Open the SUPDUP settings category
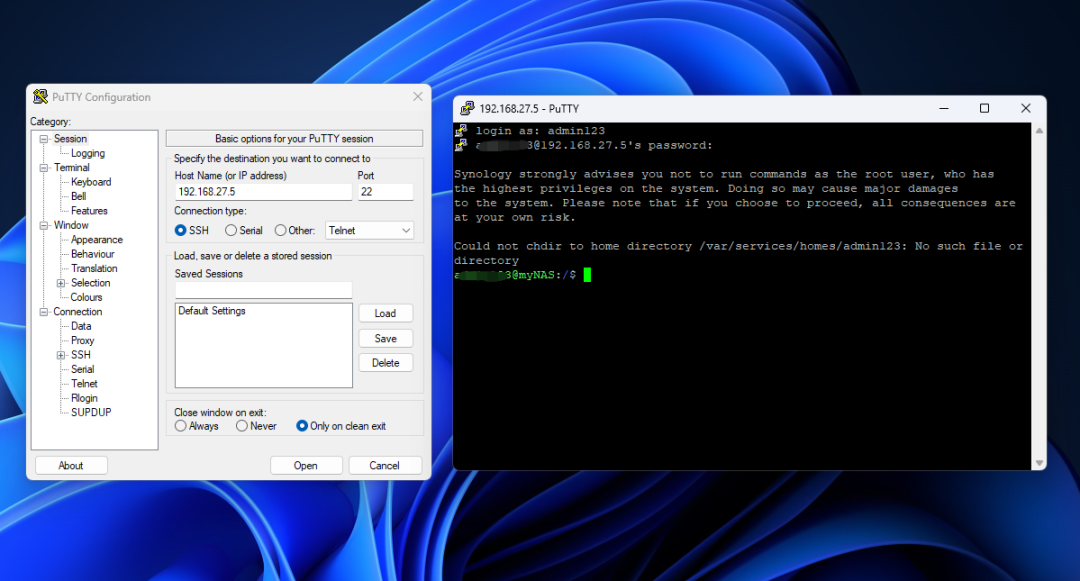The height and width of the screenshot is (581, 1080). [91, 413]
